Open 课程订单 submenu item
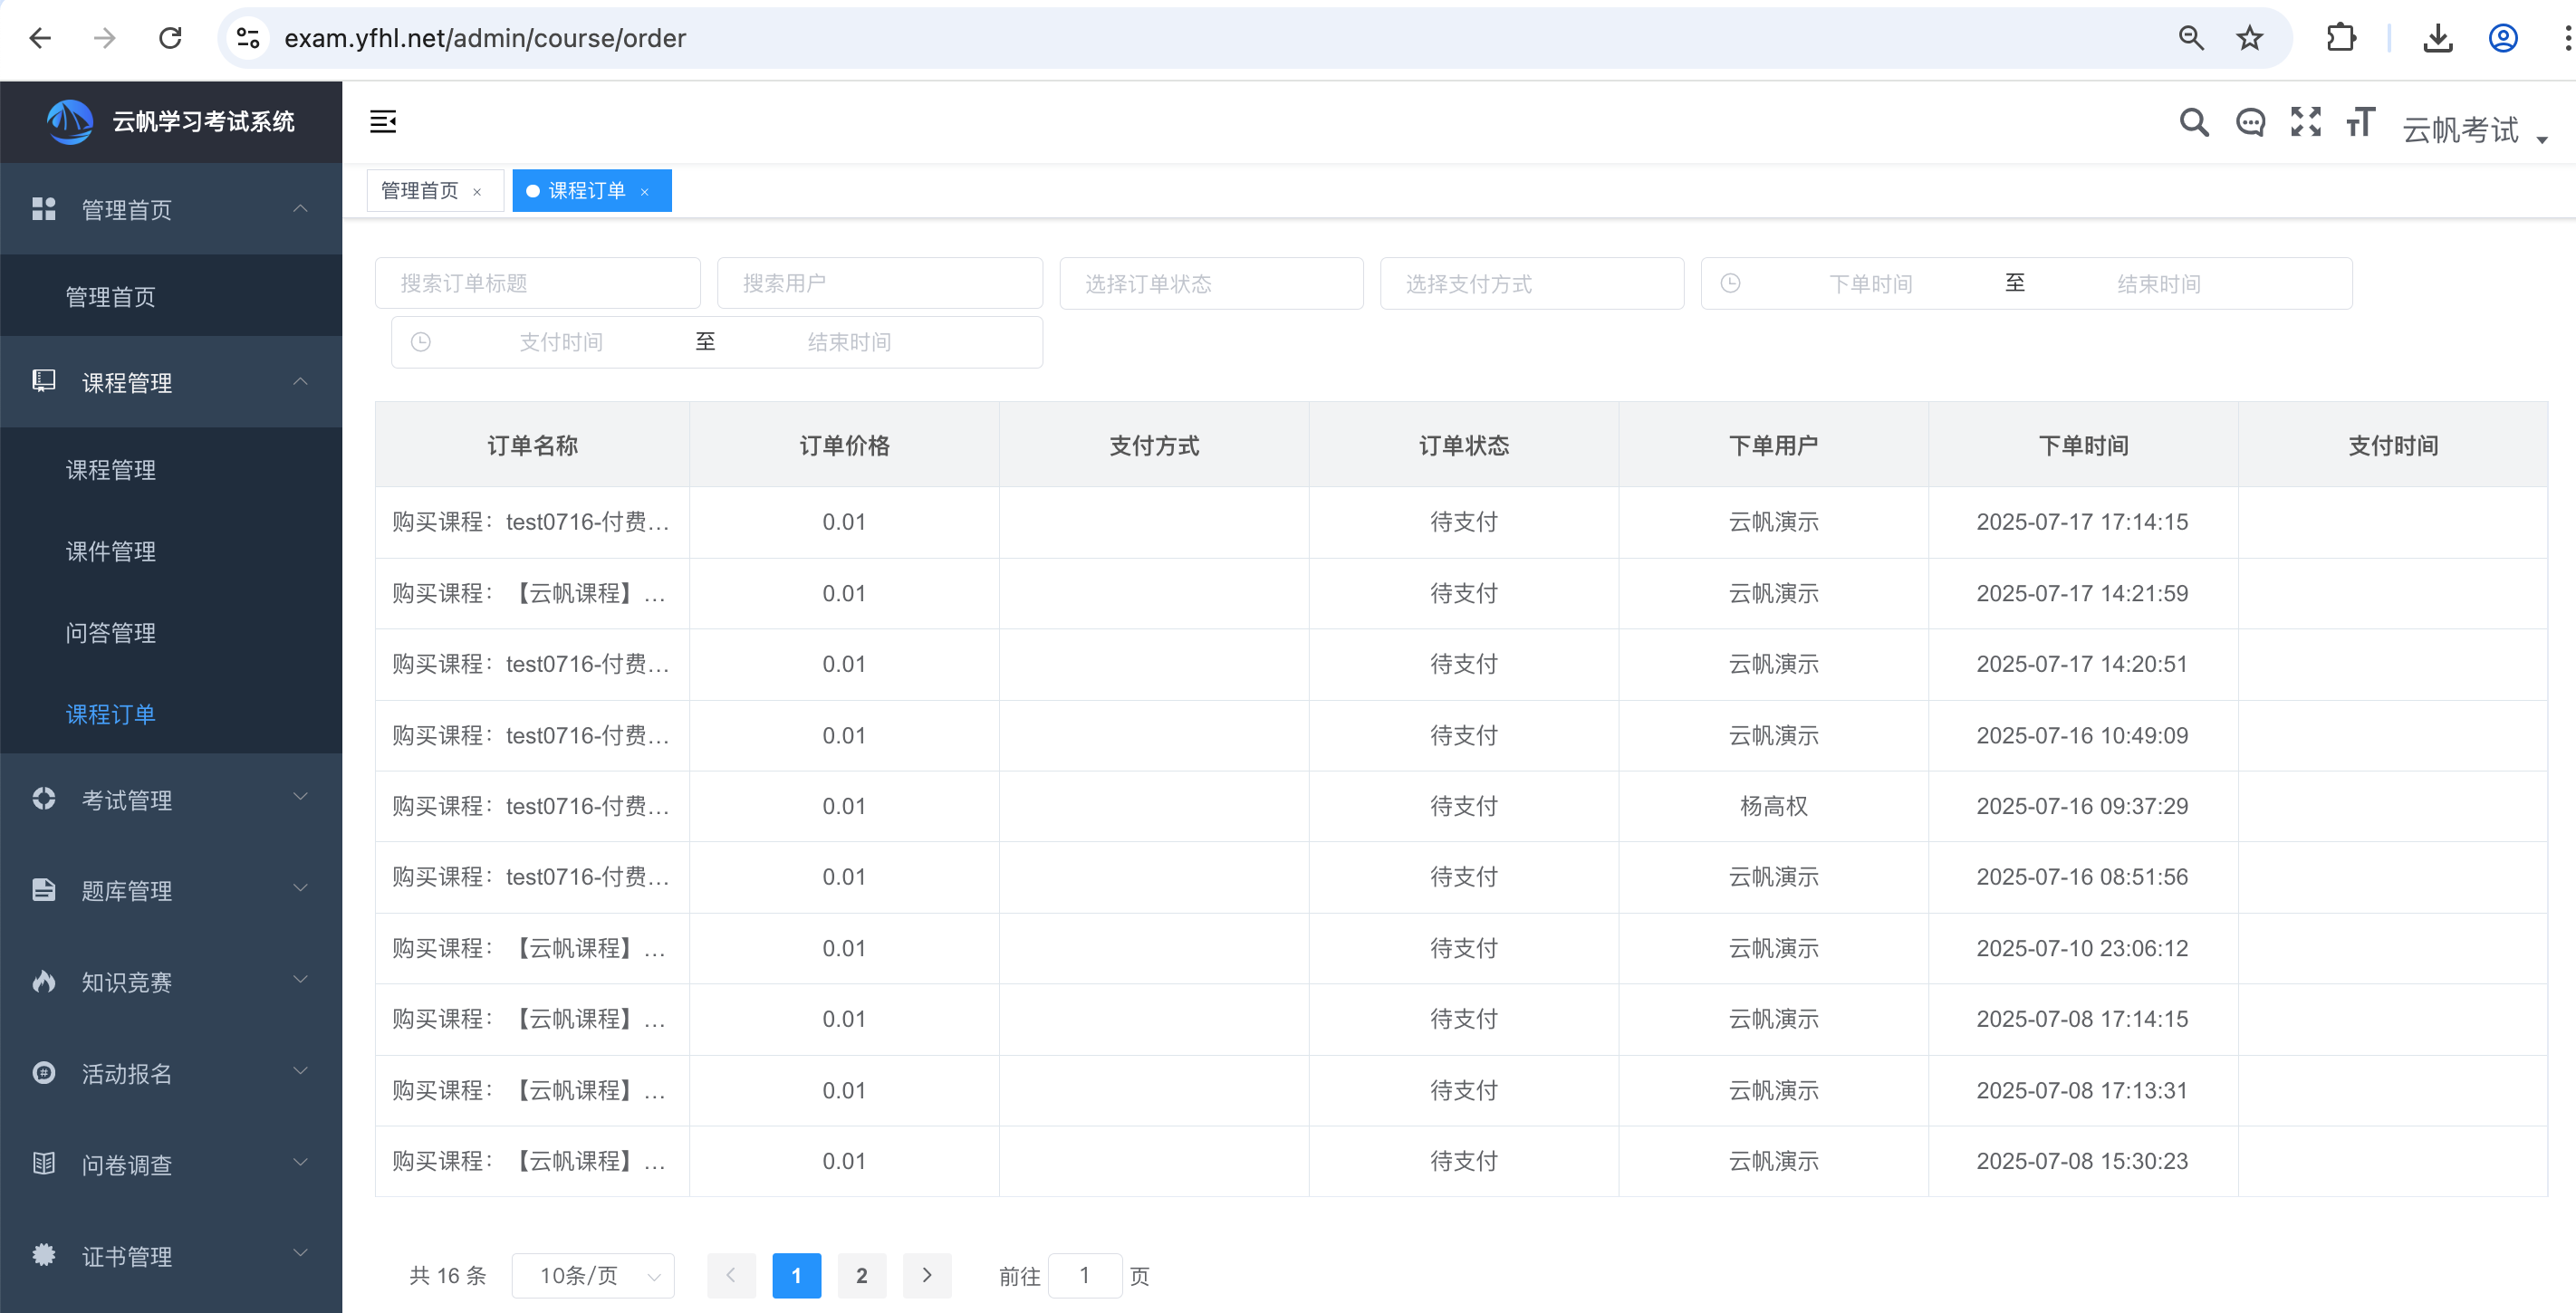 [171, 714]
